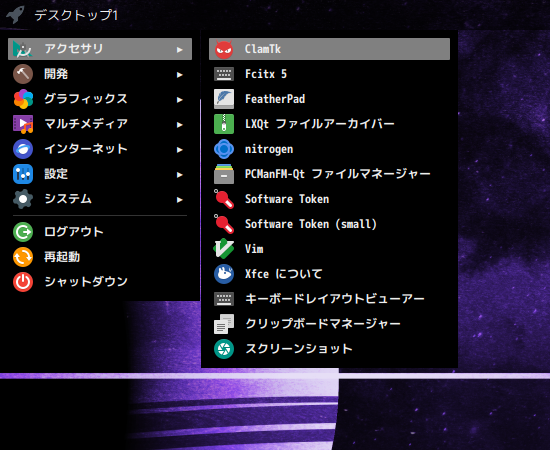
Task: Open the グラフィックス menu category
Action: 100,99
